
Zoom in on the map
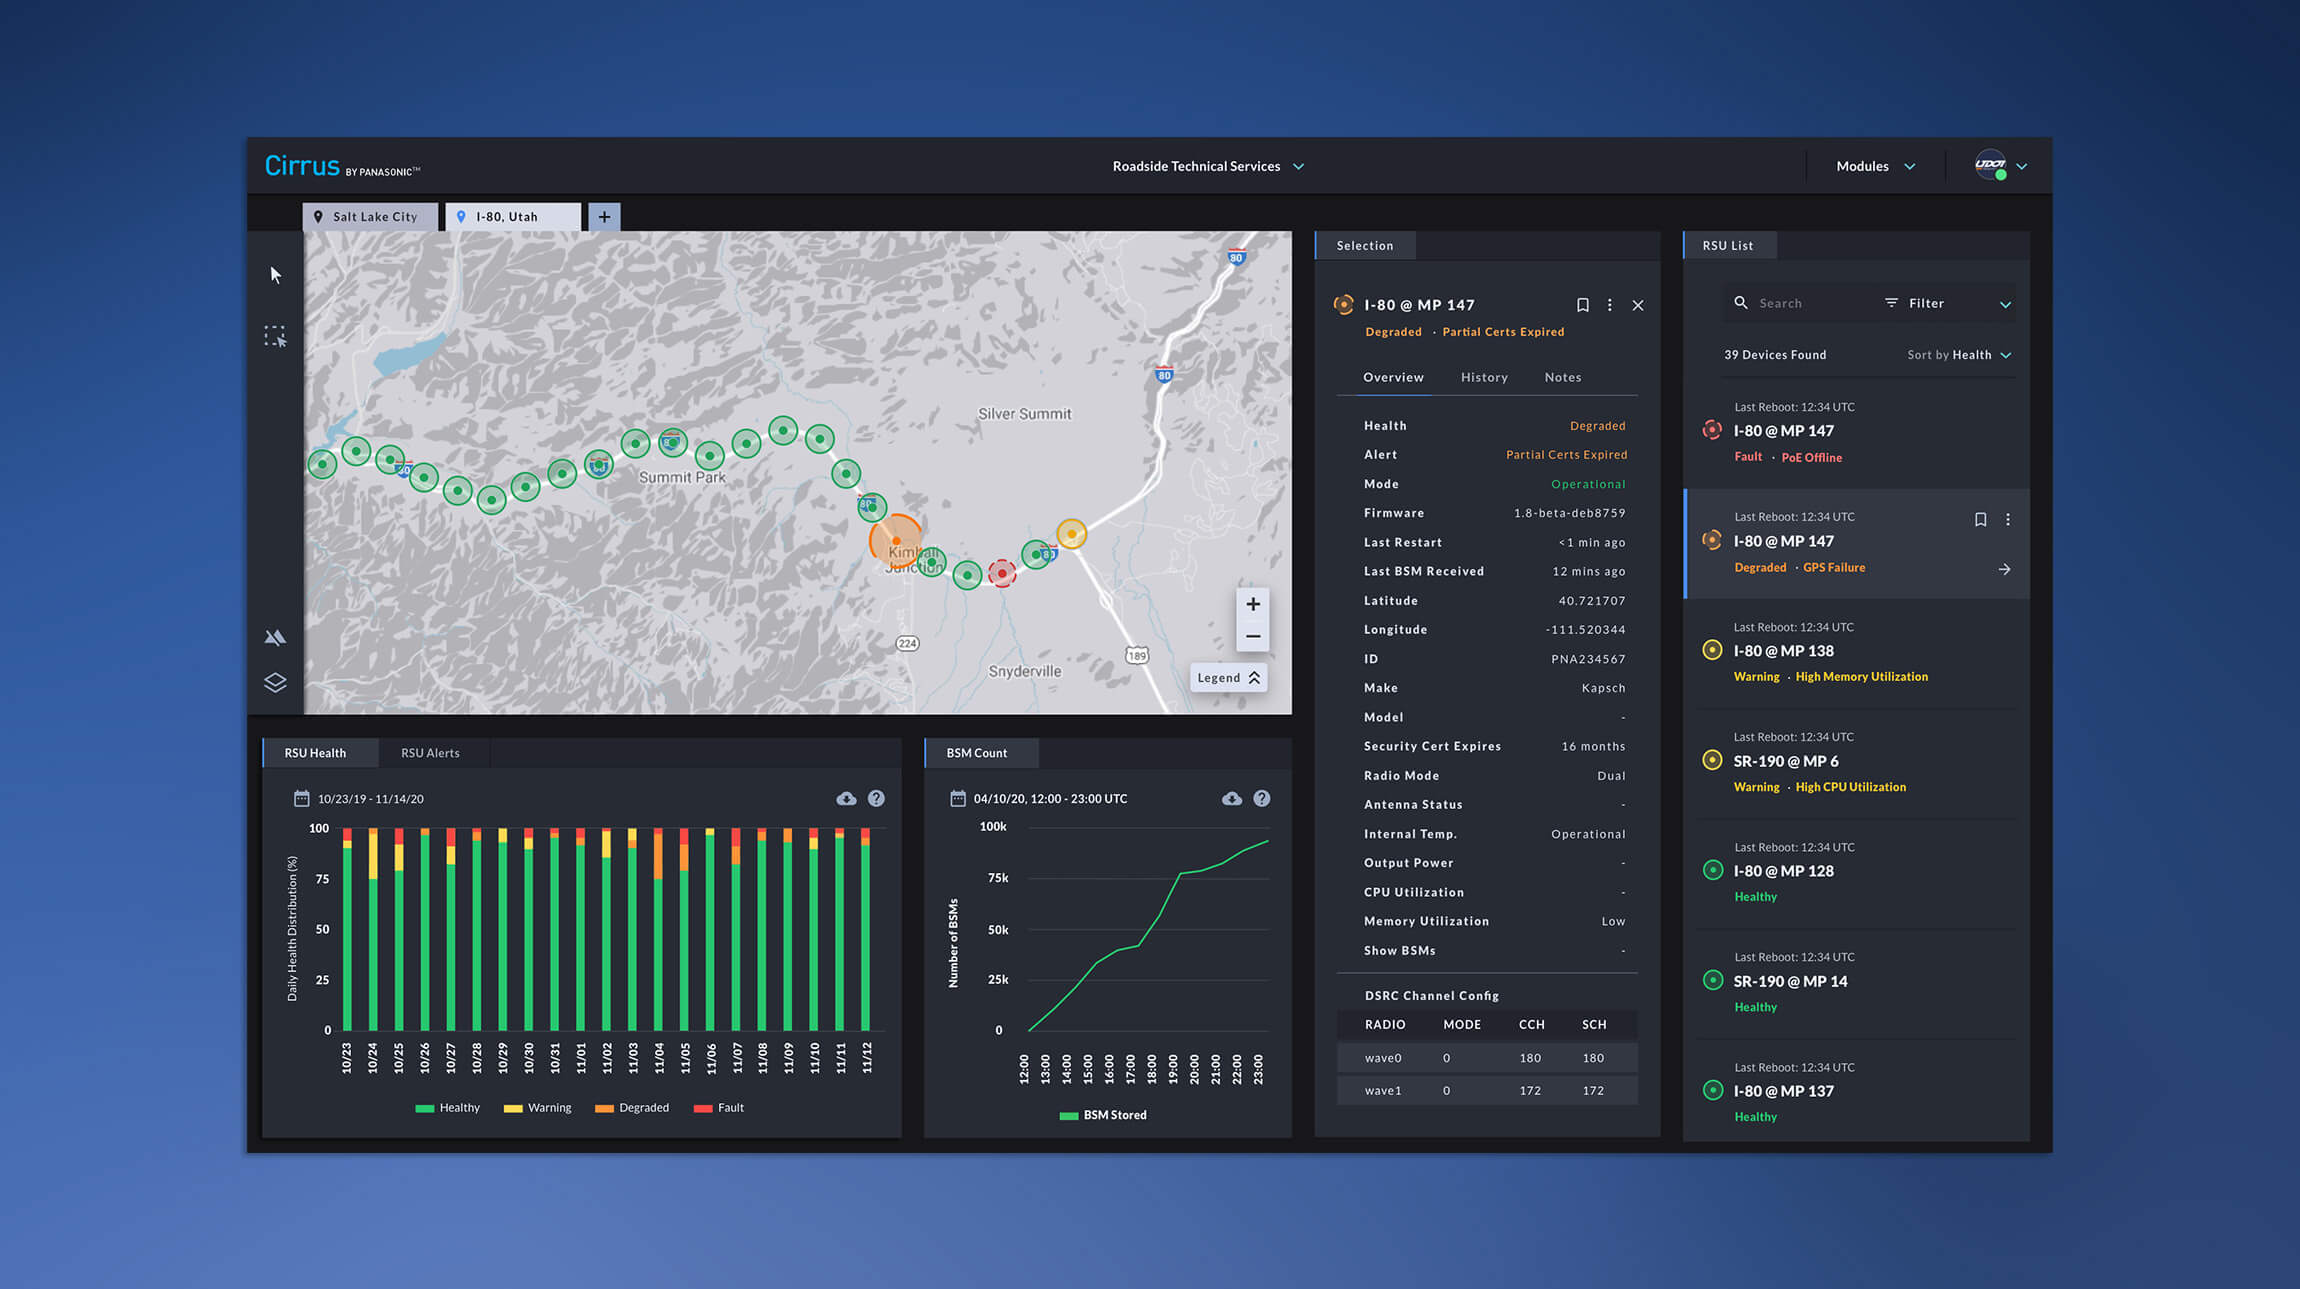pos(1252,604)
